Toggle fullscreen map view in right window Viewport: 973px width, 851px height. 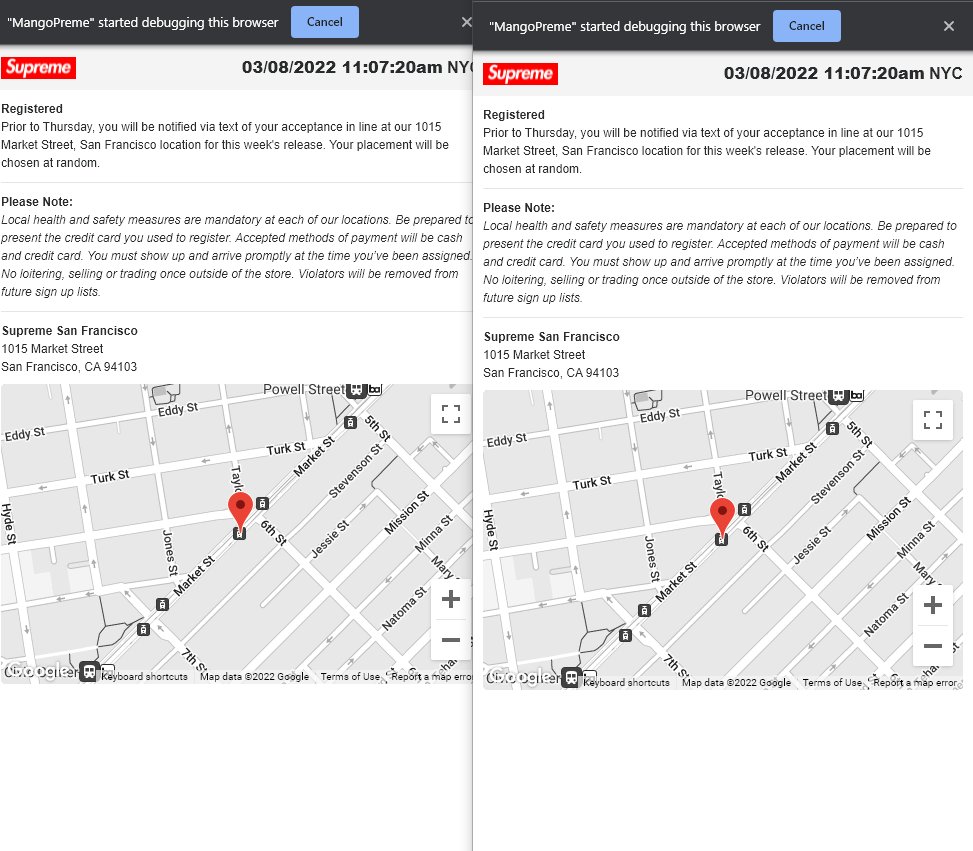(x=933, y=420)
